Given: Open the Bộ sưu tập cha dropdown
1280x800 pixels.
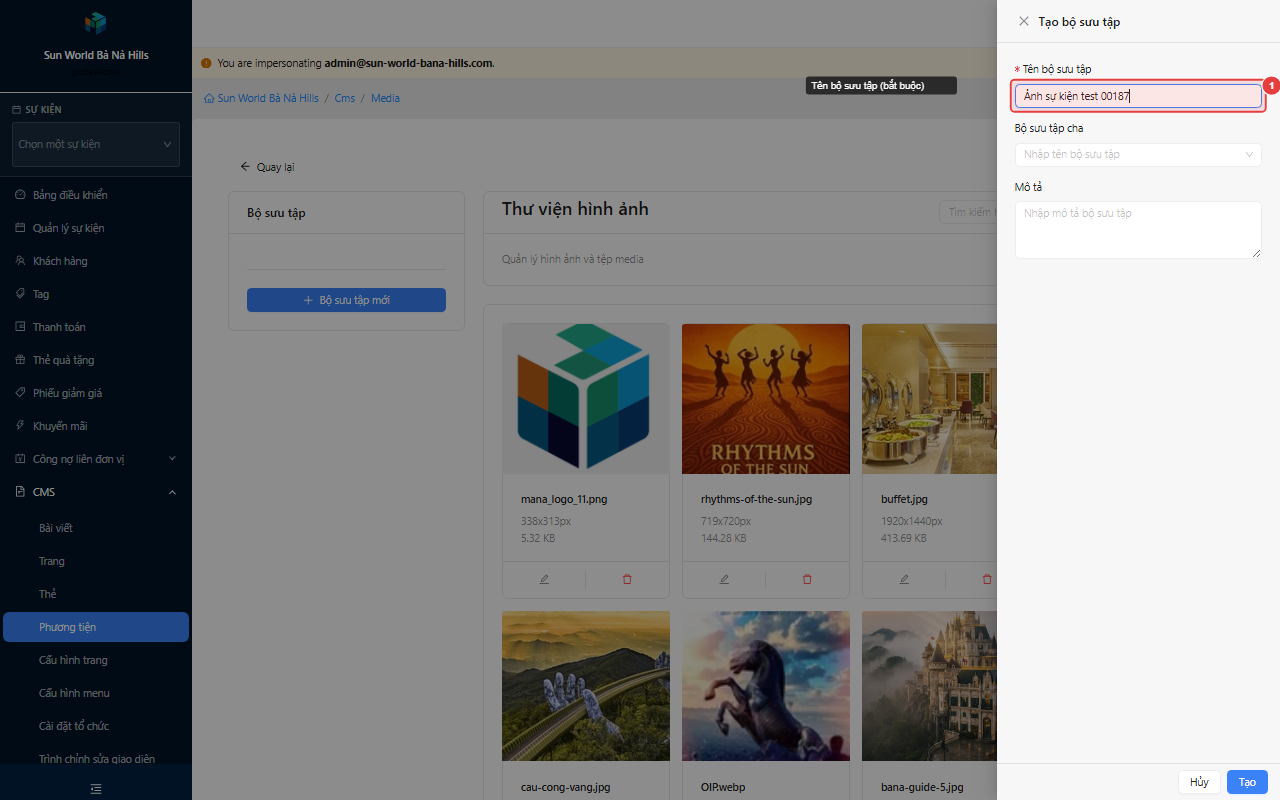Looking at the screenshot, I should (x=1138, y=154).
